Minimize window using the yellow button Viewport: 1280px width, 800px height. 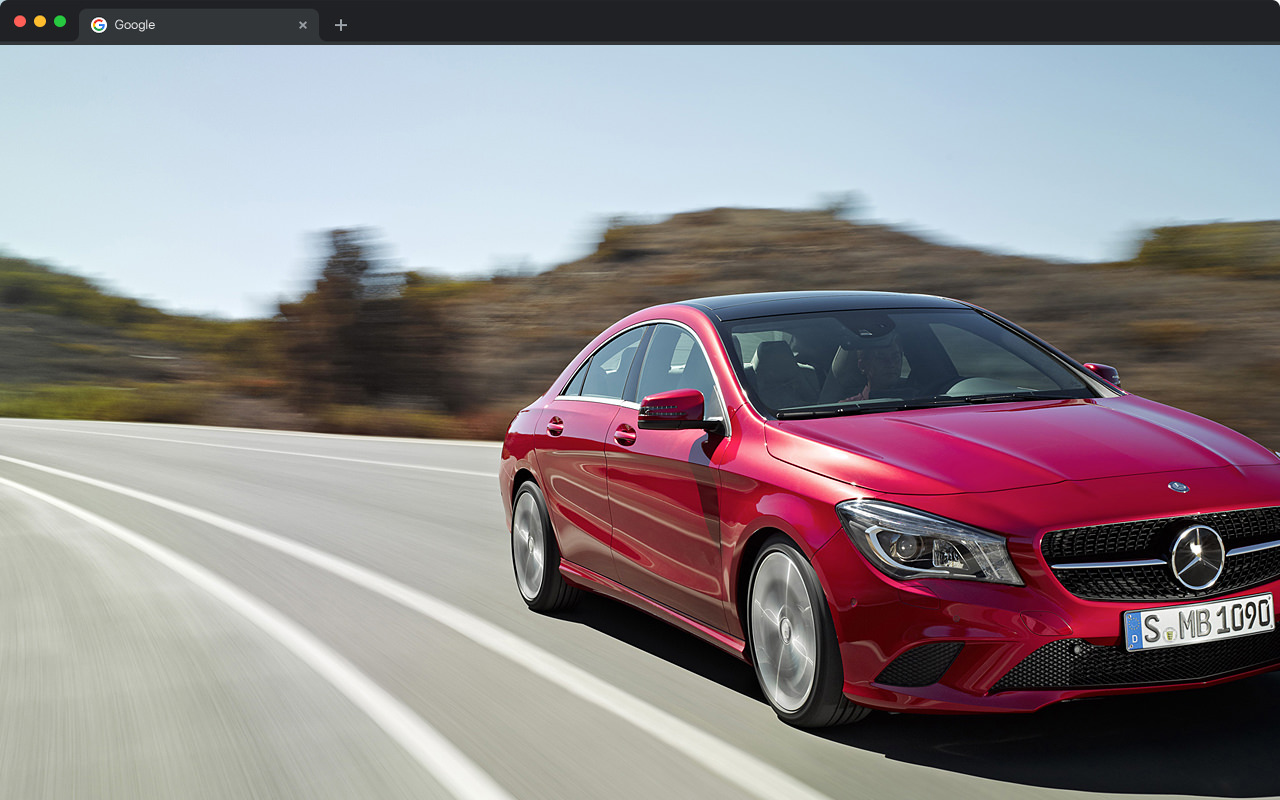point(40,21)
